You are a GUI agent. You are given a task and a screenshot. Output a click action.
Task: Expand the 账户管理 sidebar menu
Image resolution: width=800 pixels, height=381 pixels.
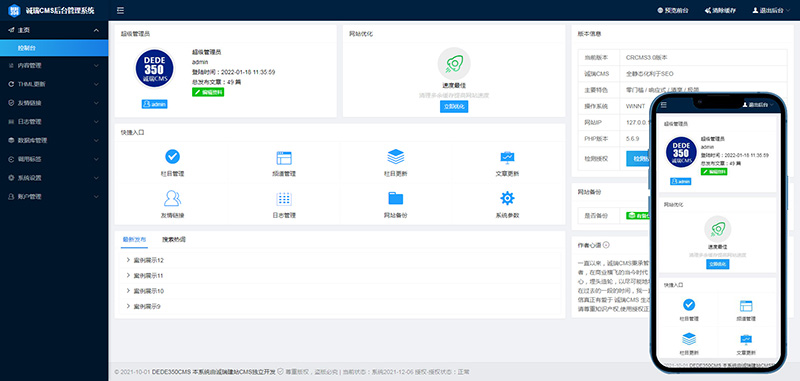pos(54,196)
